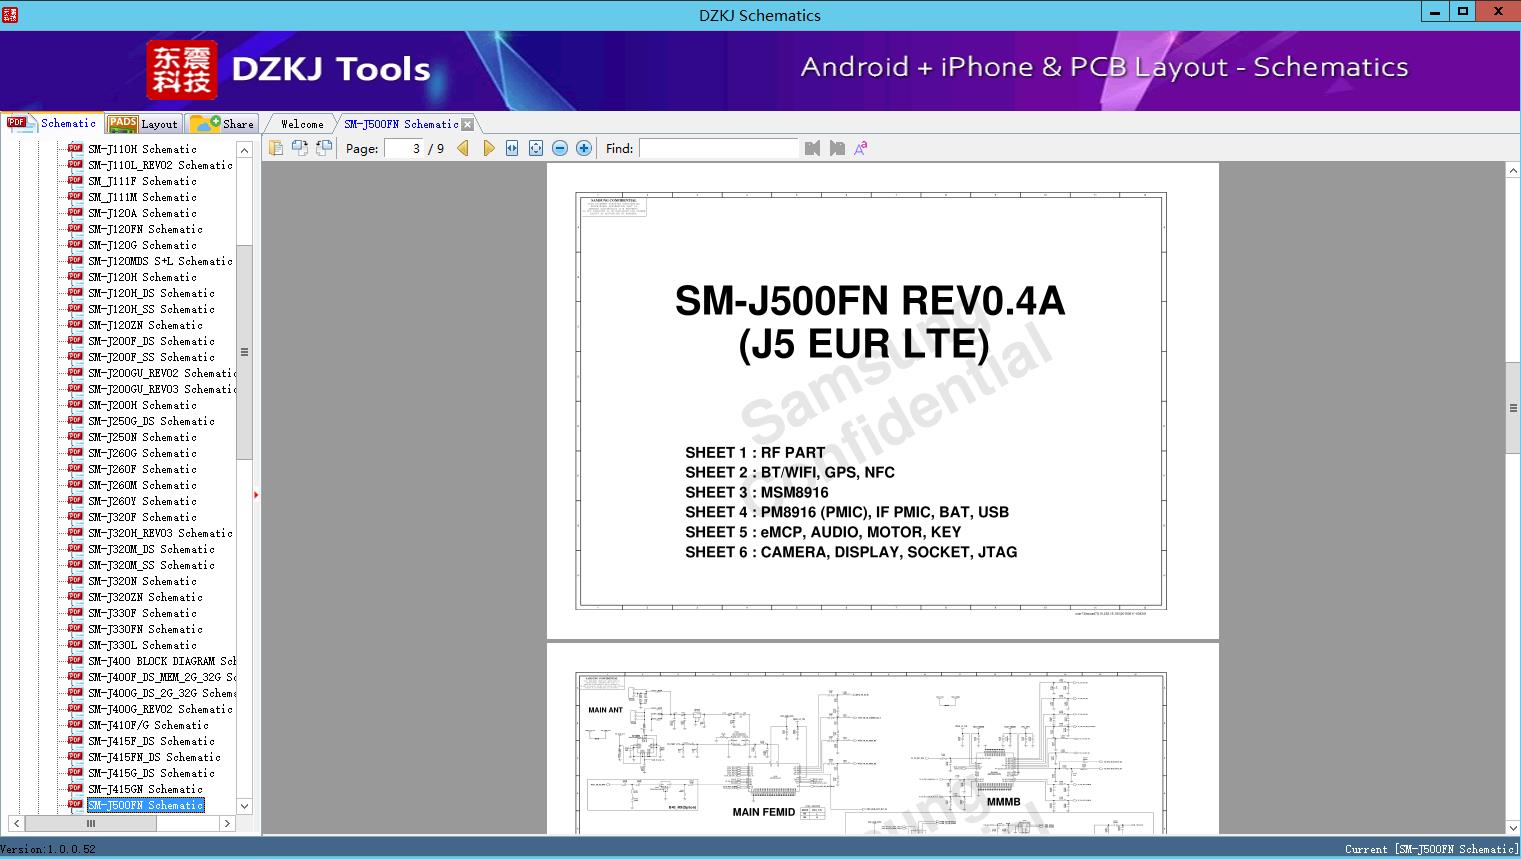Viewport: 1521px width, 859px height.
Task: Select the SM-J500FN Schematic document tab
Action: (x=401, y=124)
